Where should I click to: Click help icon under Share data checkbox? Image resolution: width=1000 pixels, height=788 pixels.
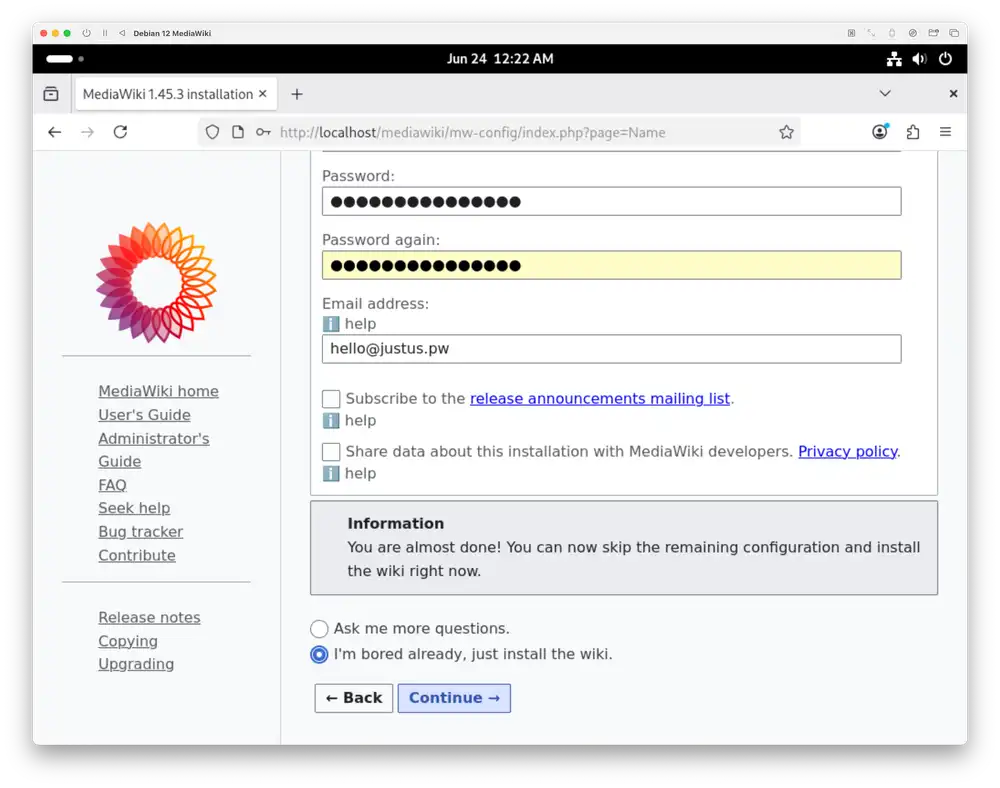point(330,474)
